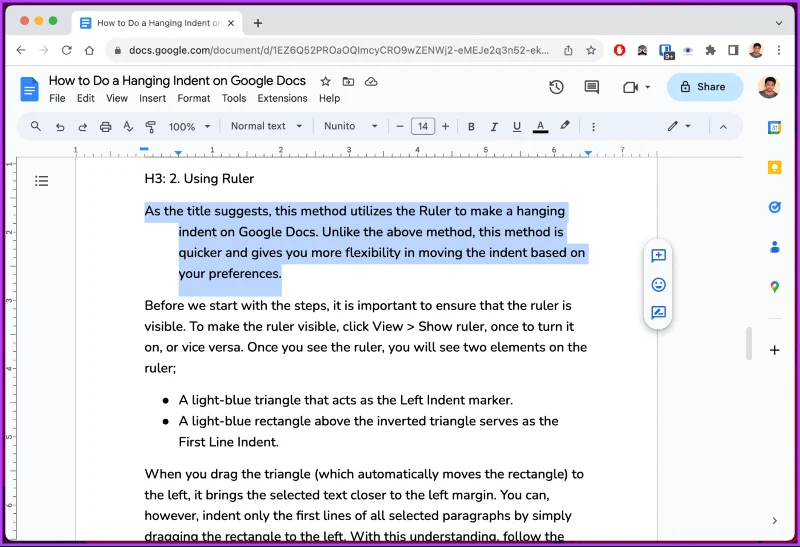Bookmark this page with the star
Image resolution: width=800 pixels, height=547 pixels.
click(591, 50)
